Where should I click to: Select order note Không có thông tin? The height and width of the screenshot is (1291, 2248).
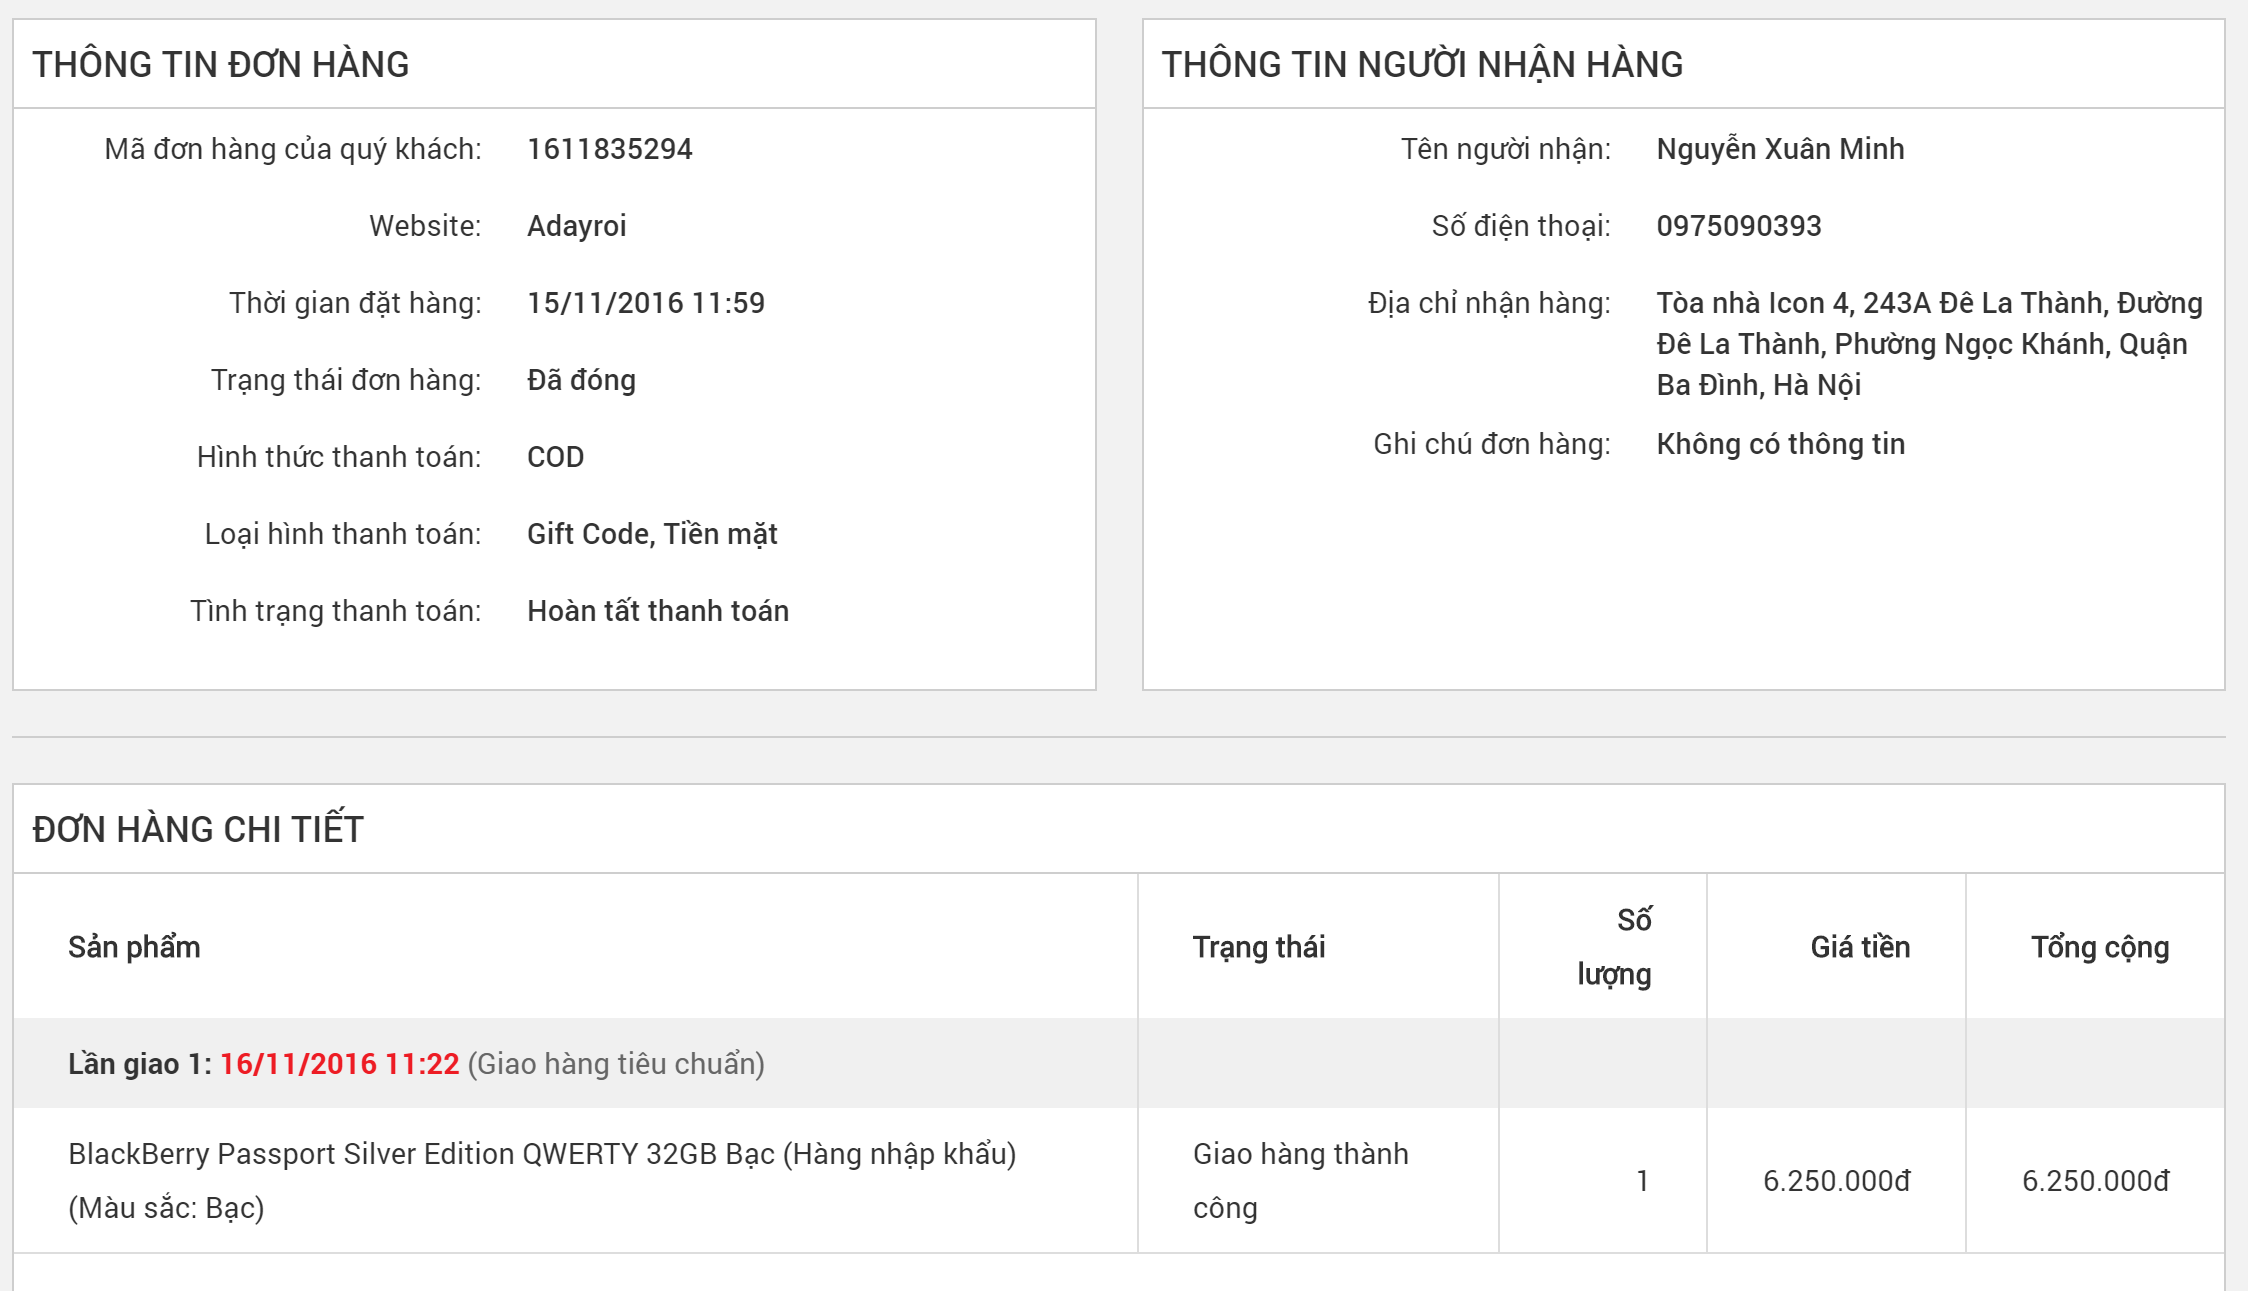point(1780,444)
